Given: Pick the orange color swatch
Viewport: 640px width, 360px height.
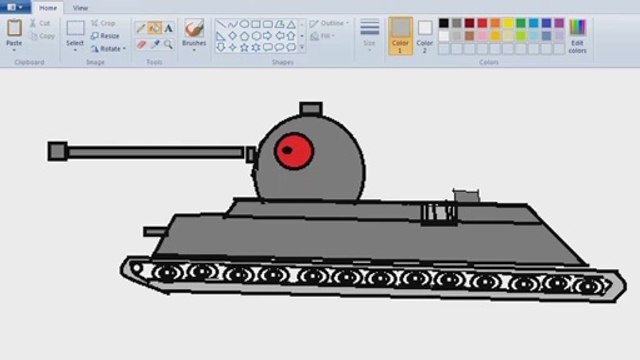Looking at the screenshot, I should tap(495, 23).
